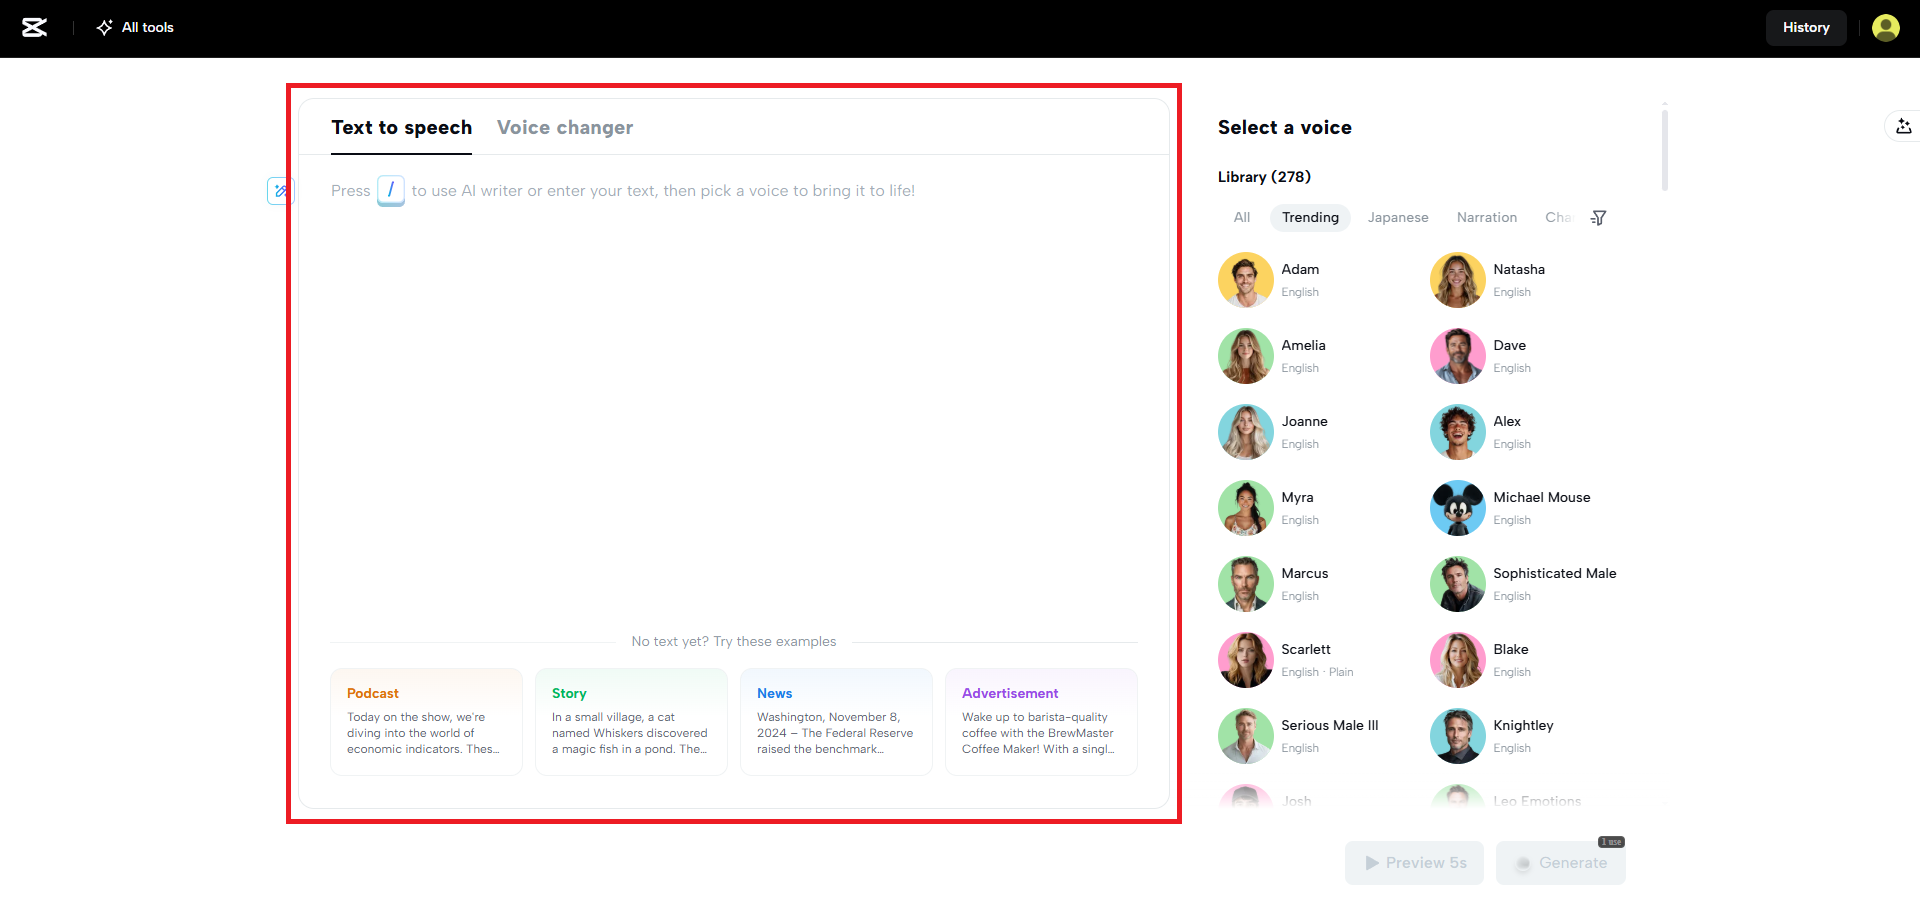Click the CapCut logo icon
The height and width of the screenshot is (913, 1920).
[35, 28]
